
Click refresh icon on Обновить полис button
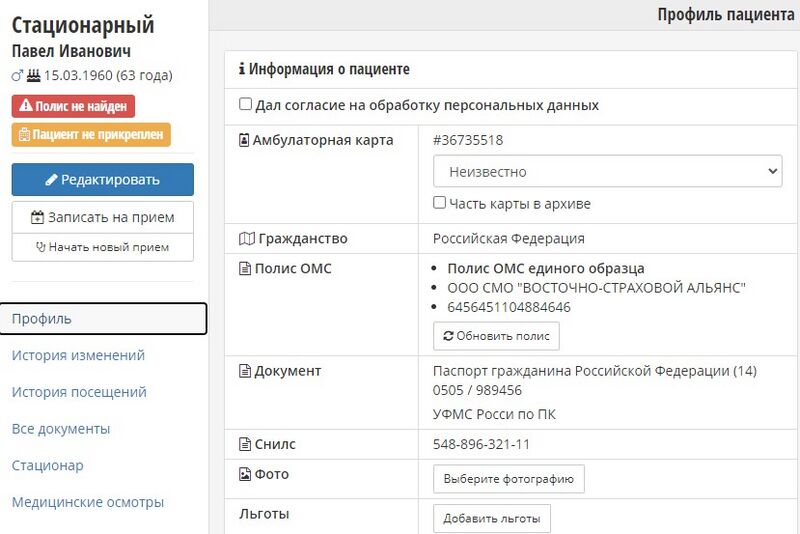448,336
